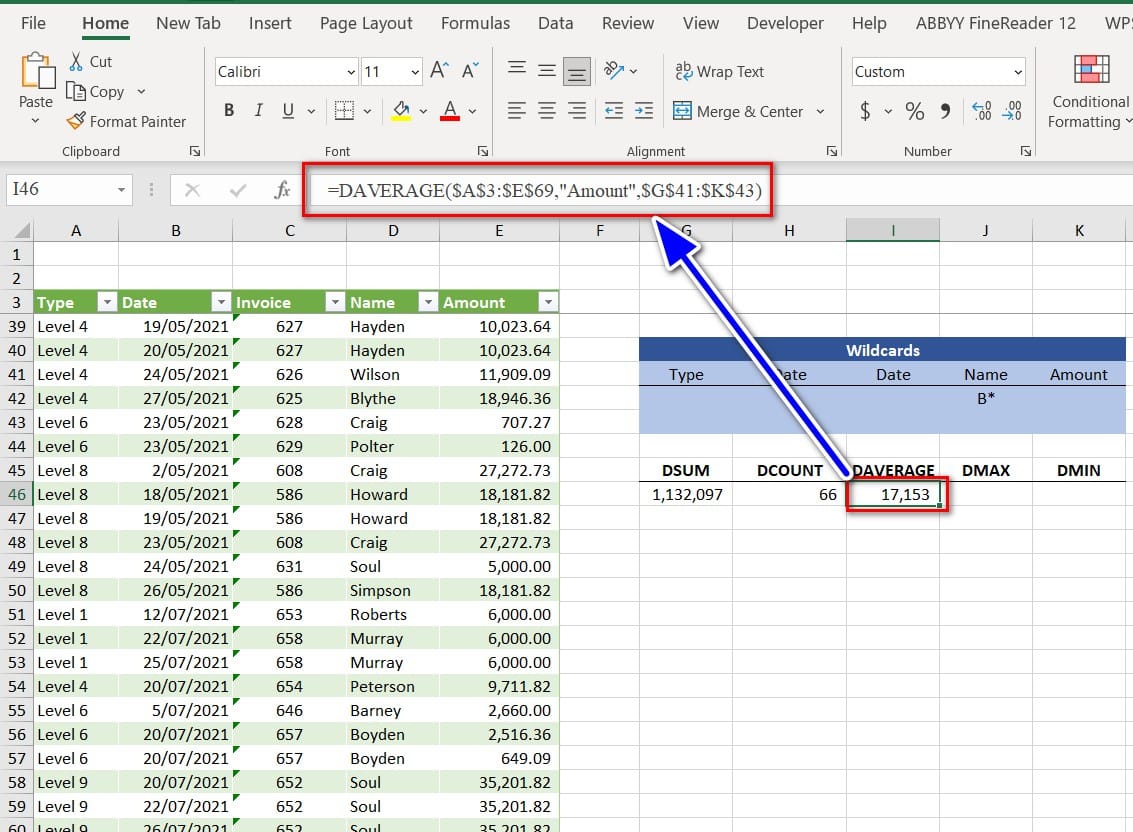Open the Conditional Formatting icon
The height and width of the screenshot is (832, 1133).
pos(1091,70)
